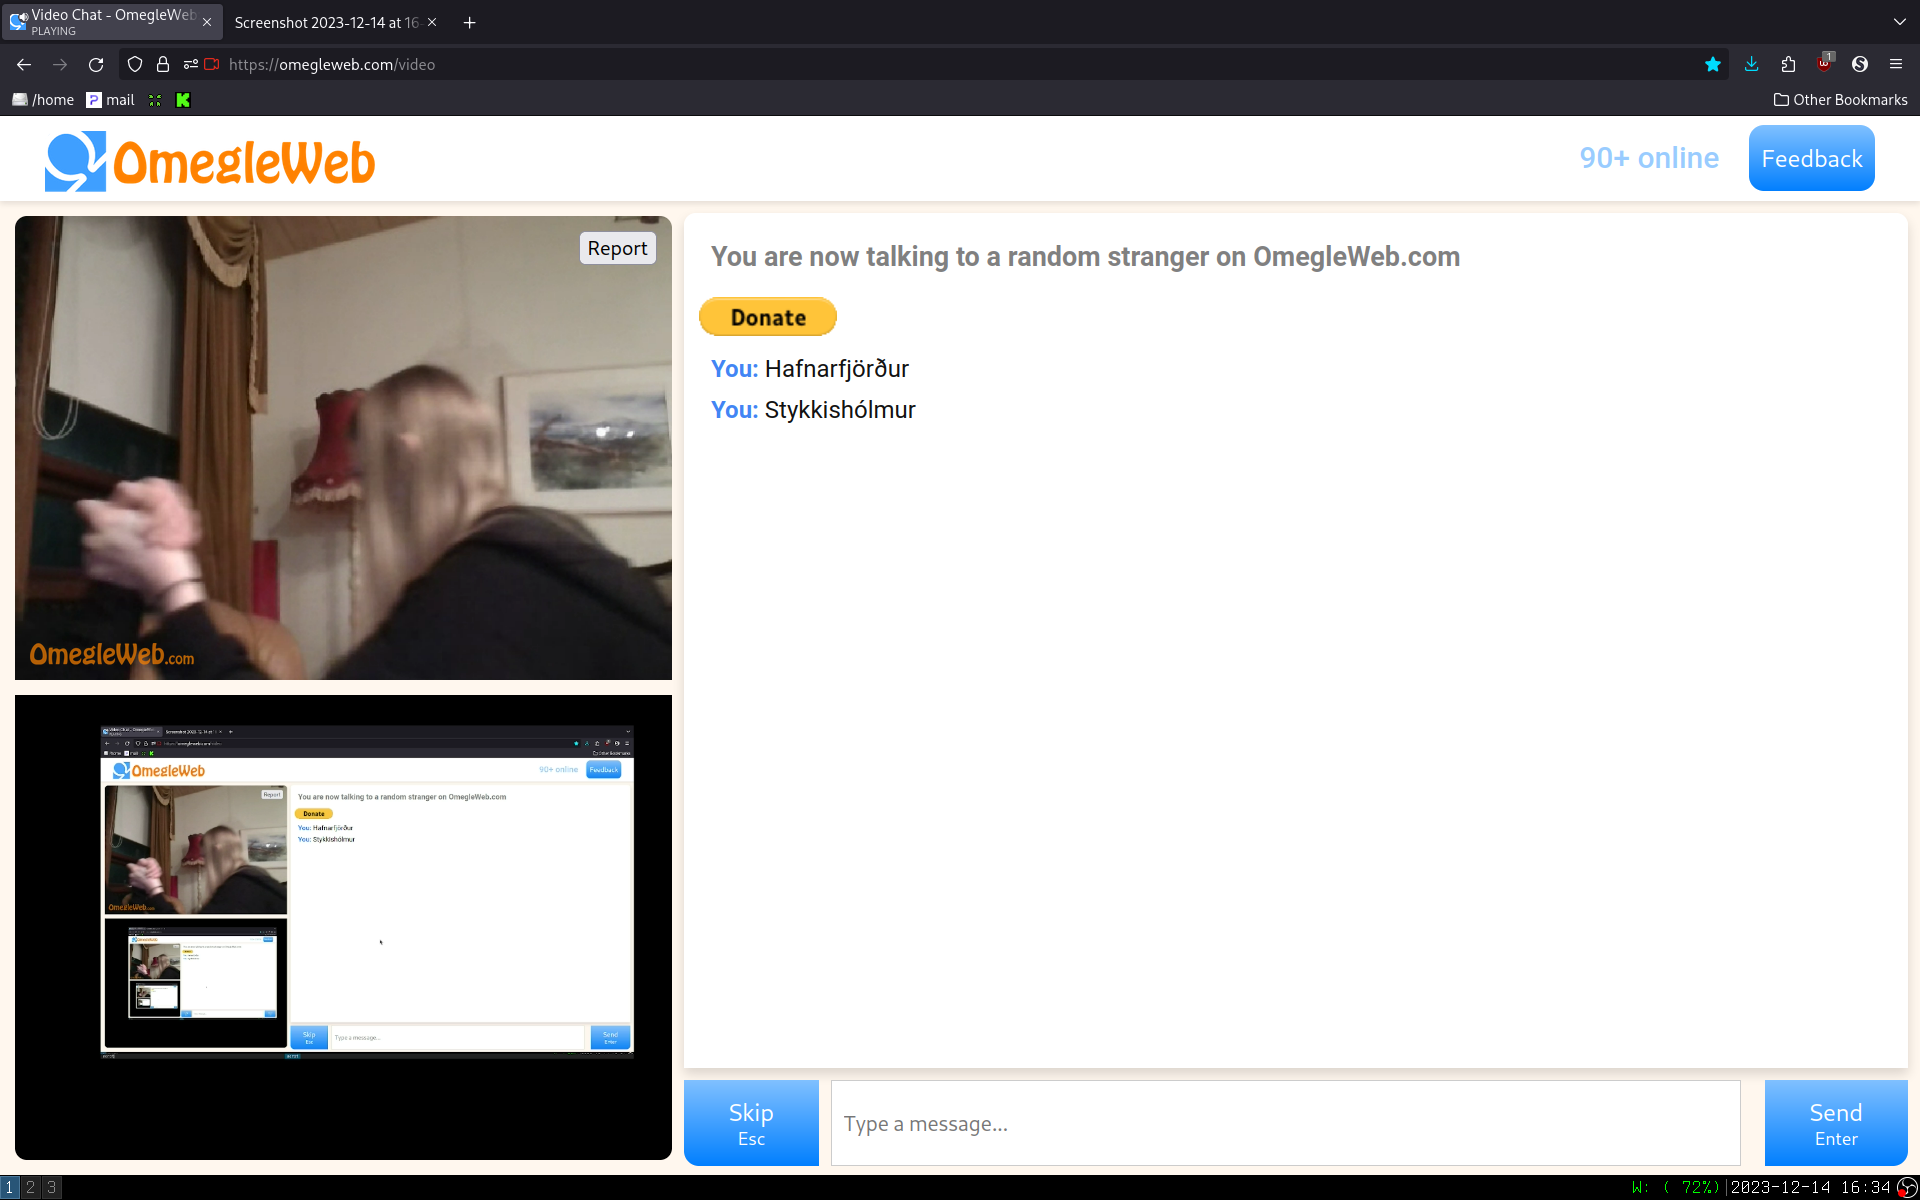Open the extensions puzzle-piece icon
This screenshot has width=1920, height=1200.
[x=1788, y=64]
